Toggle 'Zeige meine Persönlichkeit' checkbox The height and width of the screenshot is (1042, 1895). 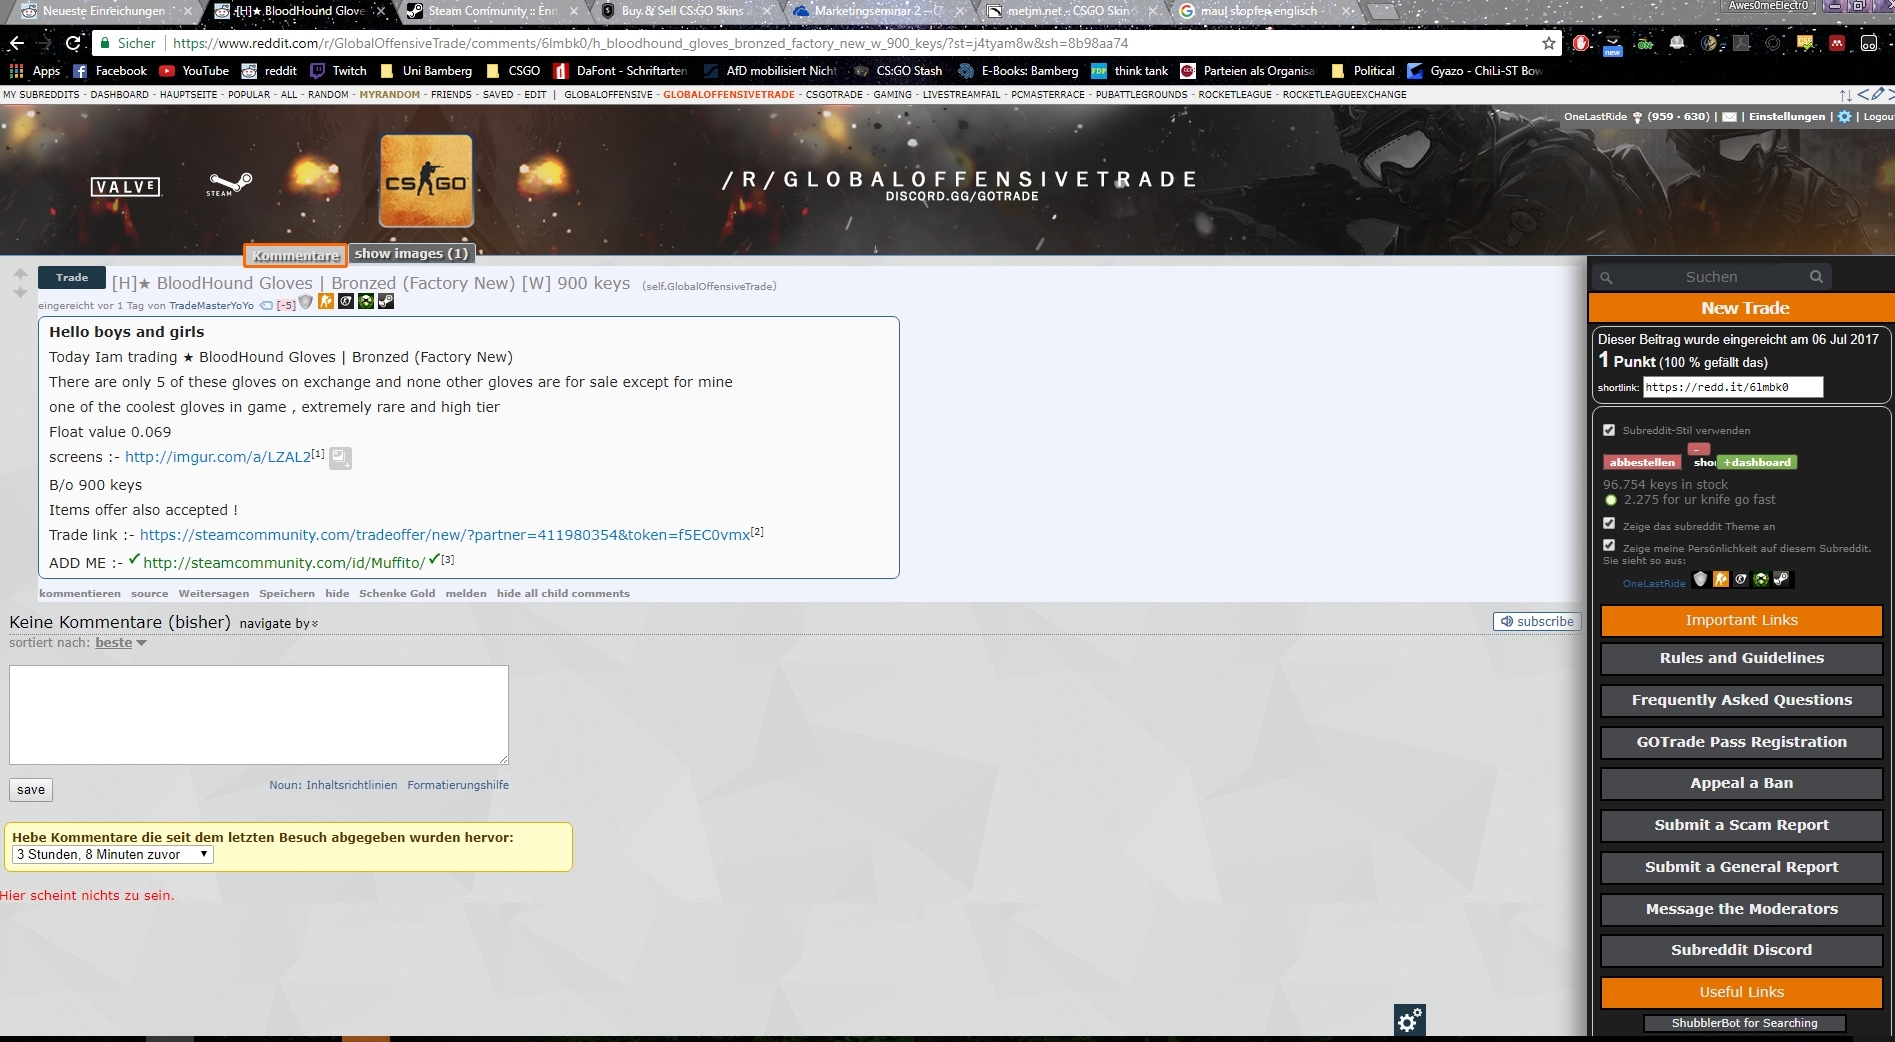click(1609, 545)
